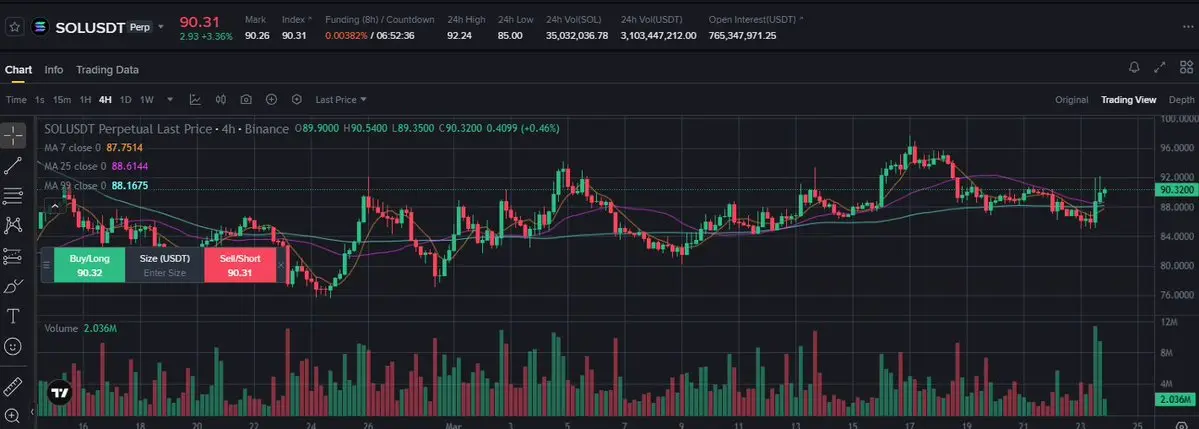Select the 15m interval
Viewport: 1199px width, 429px height.
62,99
